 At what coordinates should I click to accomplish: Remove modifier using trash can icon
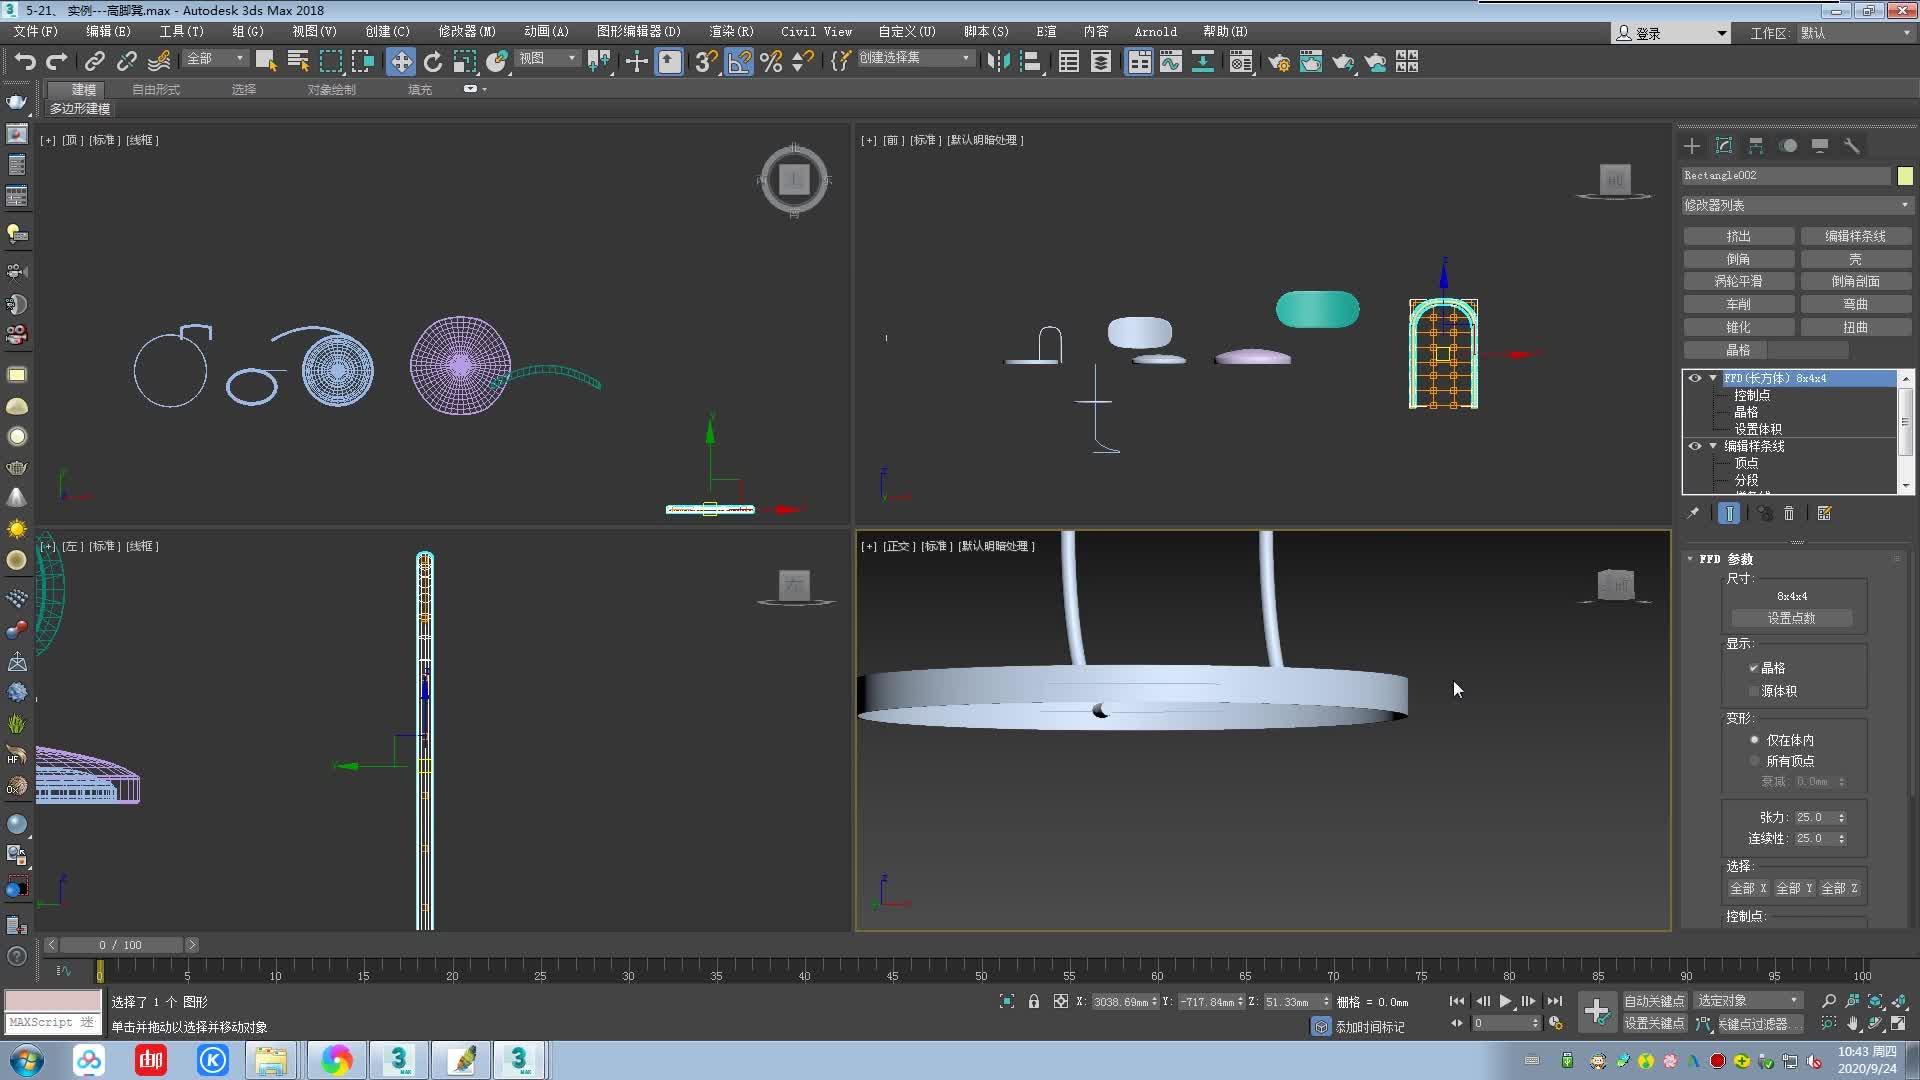[1789, 513]
